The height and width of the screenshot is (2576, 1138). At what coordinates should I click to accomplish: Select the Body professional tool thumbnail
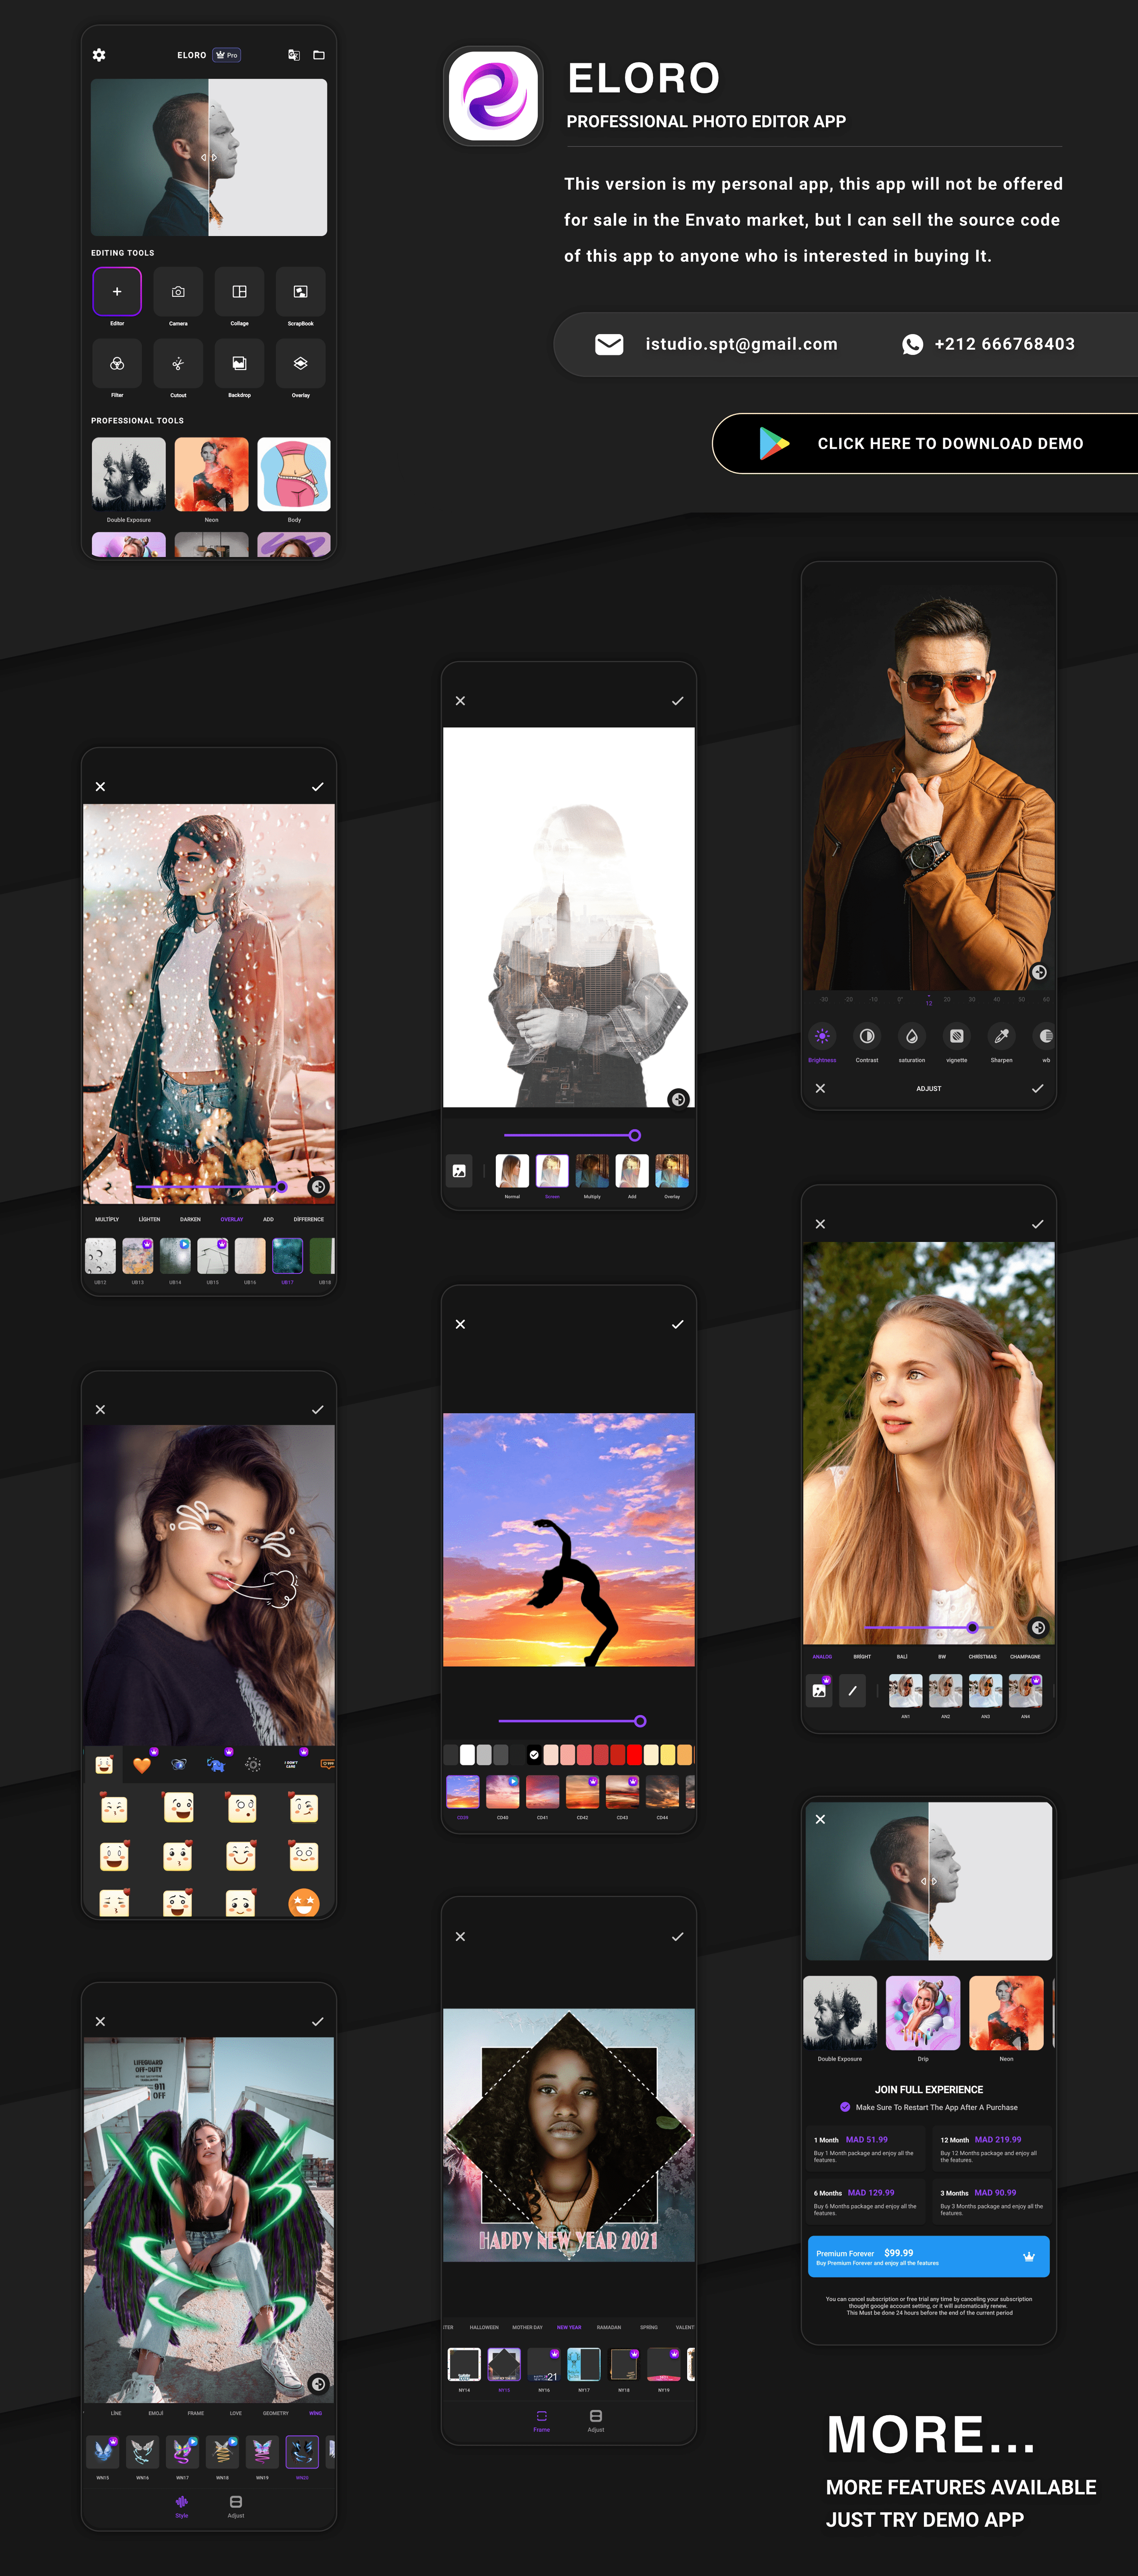294,474
